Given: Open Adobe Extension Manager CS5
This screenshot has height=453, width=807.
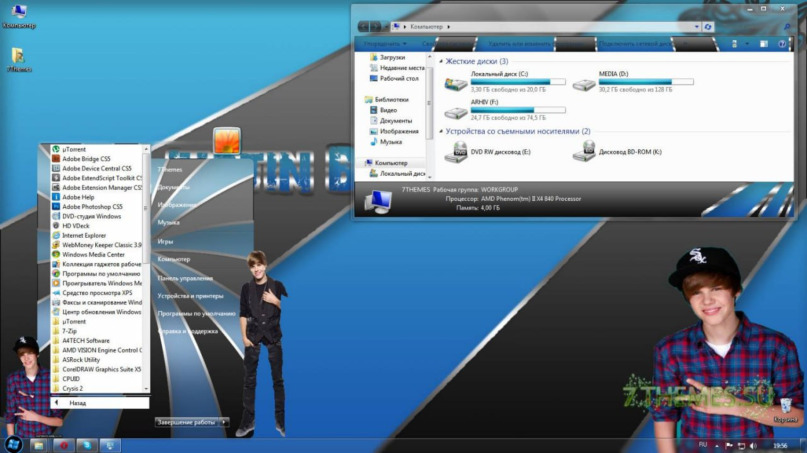Looking at the screenshot, I should [x=97, y=188].
